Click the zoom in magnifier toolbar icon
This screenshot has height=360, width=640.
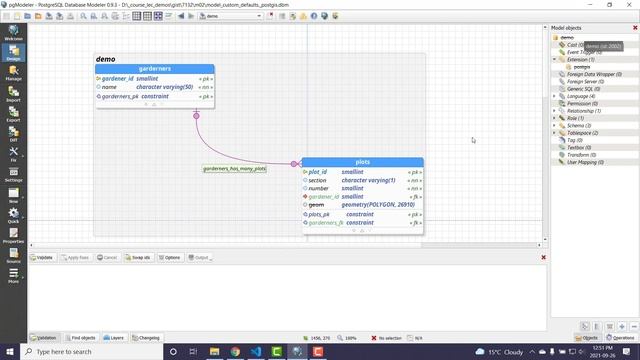tap(83, 16)
